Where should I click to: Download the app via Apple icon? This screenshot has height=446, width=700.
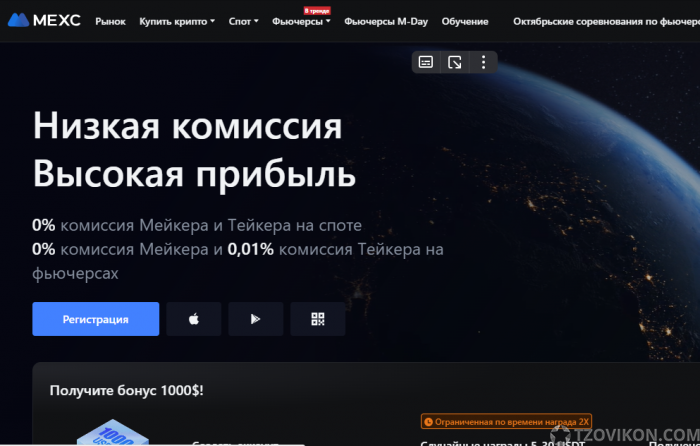(x=194, y=319)
